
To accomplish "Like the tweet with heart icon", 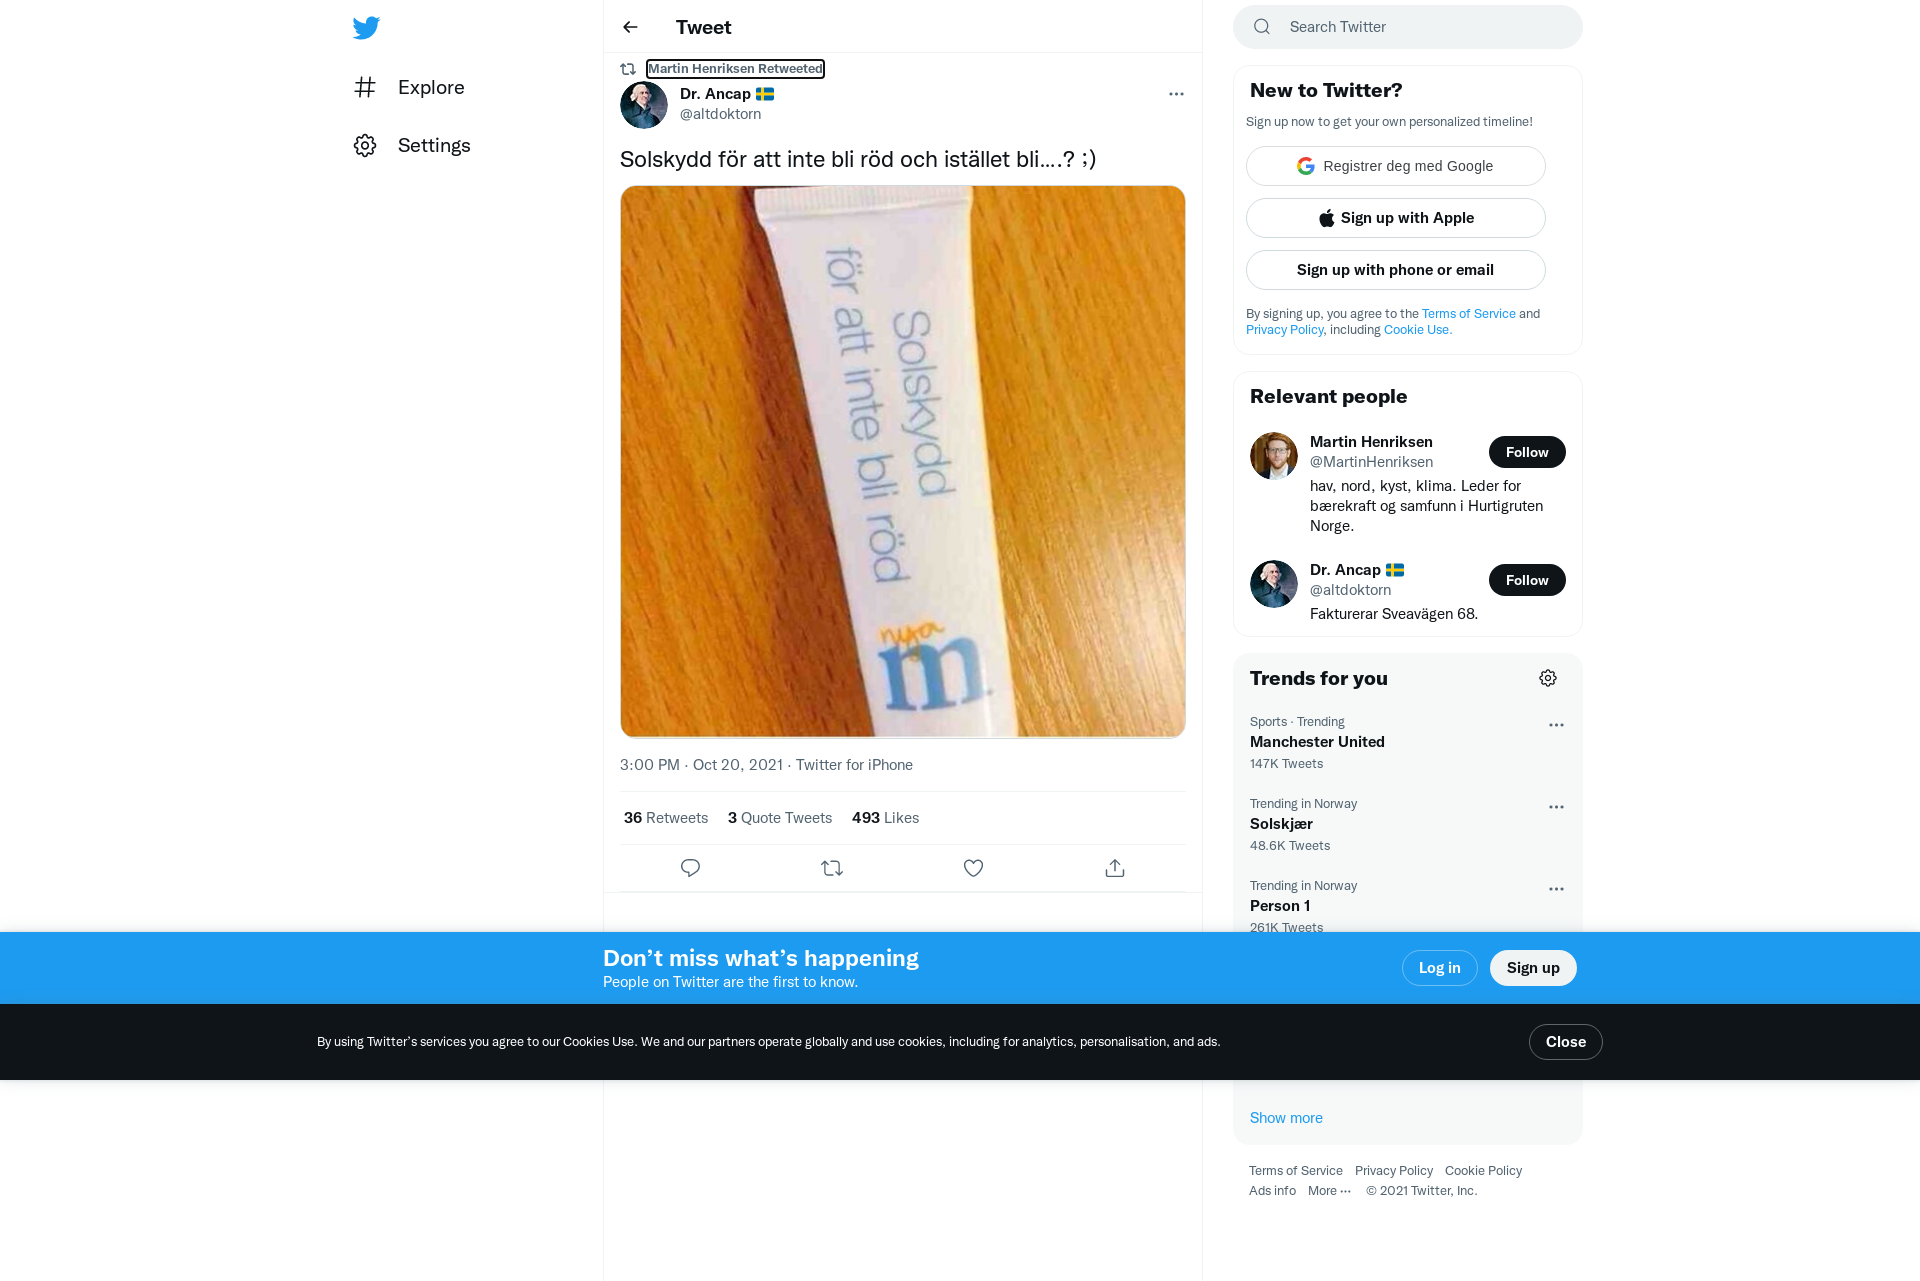I will click(973, 868).
